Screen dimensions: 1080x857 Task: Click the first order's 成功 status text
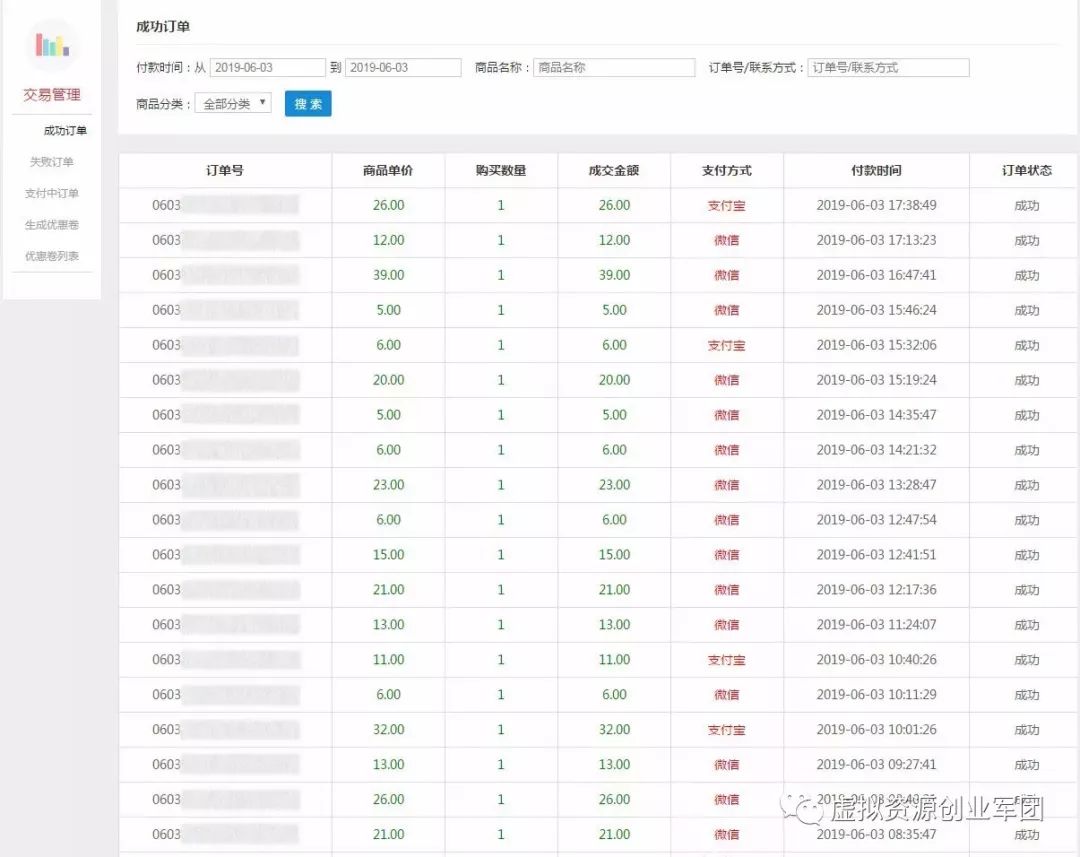click(x=1025, y=205)
